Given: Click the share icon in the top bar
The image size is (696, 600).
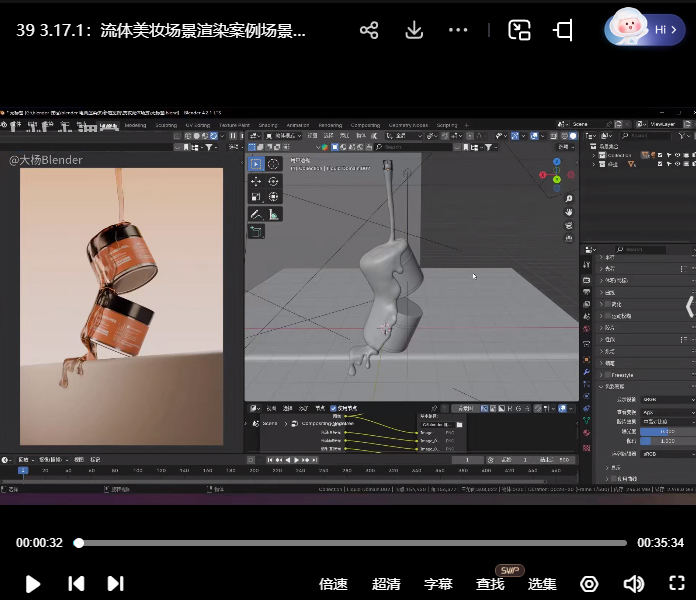Looking at the screenshot, I should tap(369, 30).
